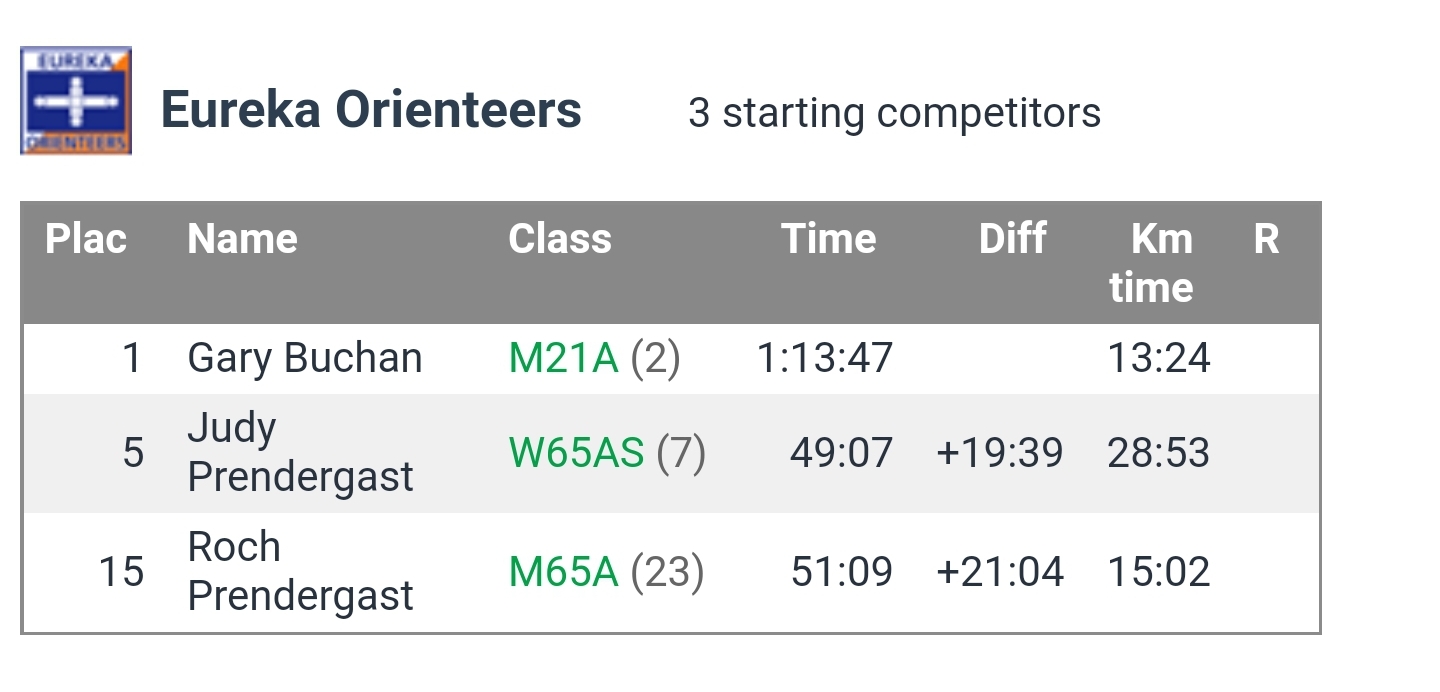Sort by the Name column header
Viewport: 1440px width, 692px height.
(242, 239)
